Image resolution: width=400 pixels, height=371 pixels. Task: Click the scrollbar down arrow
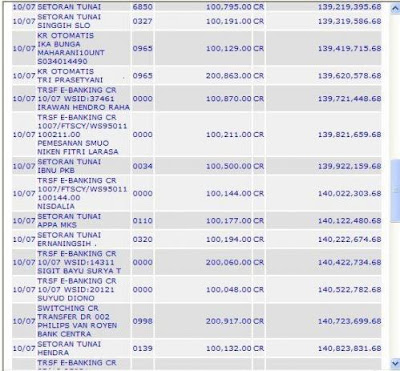tap(395, 363)
